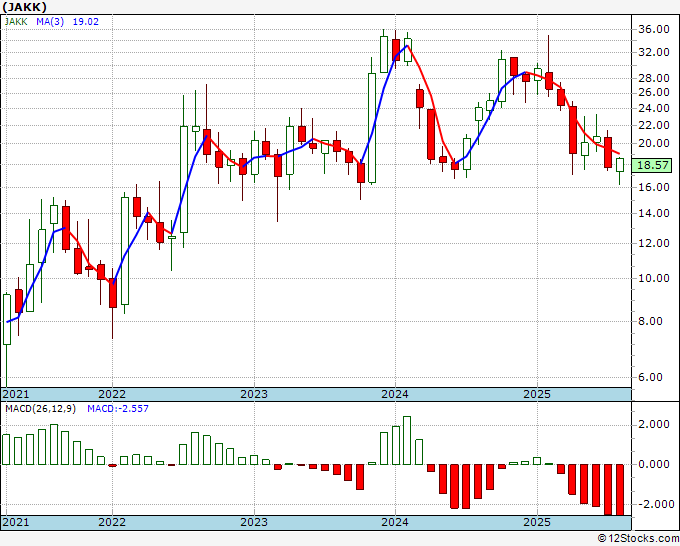The width and height of the screenshot is (680, 546).
Task: Click the 2023 label on price chart axis
Action: pyautogui.click(x=254, y=394)
